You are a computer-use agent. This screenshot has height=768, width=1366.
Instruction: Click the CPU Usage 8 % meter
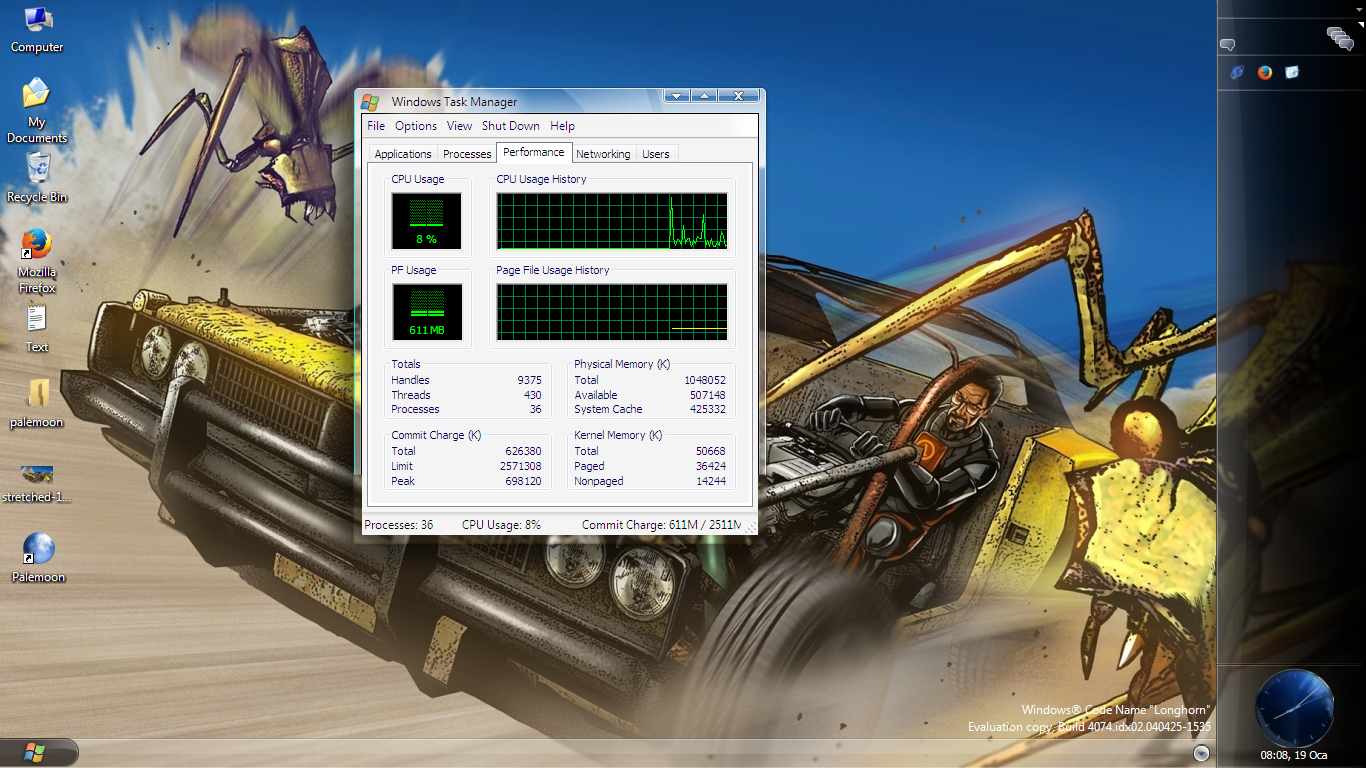click(427, 221)
